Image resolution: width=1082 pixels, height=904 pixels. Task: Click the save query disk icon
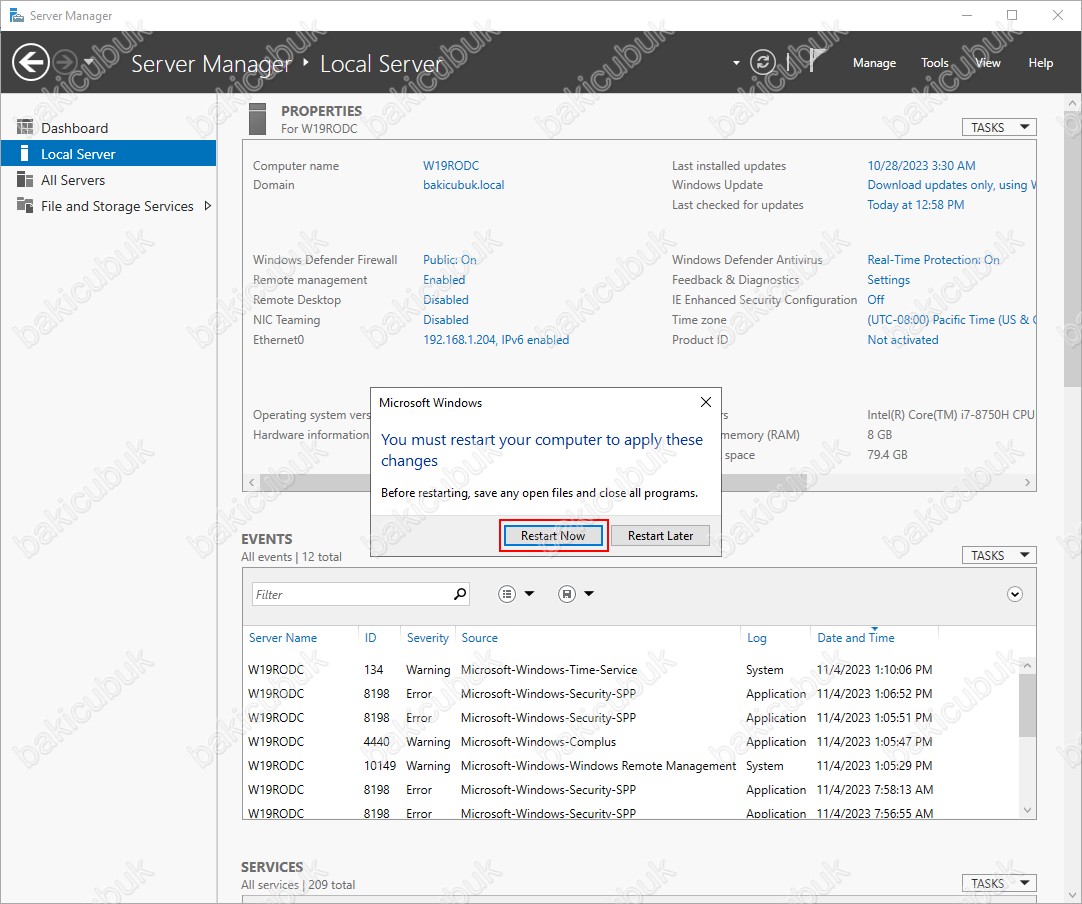pyautogui.click(x=567, y=593)
